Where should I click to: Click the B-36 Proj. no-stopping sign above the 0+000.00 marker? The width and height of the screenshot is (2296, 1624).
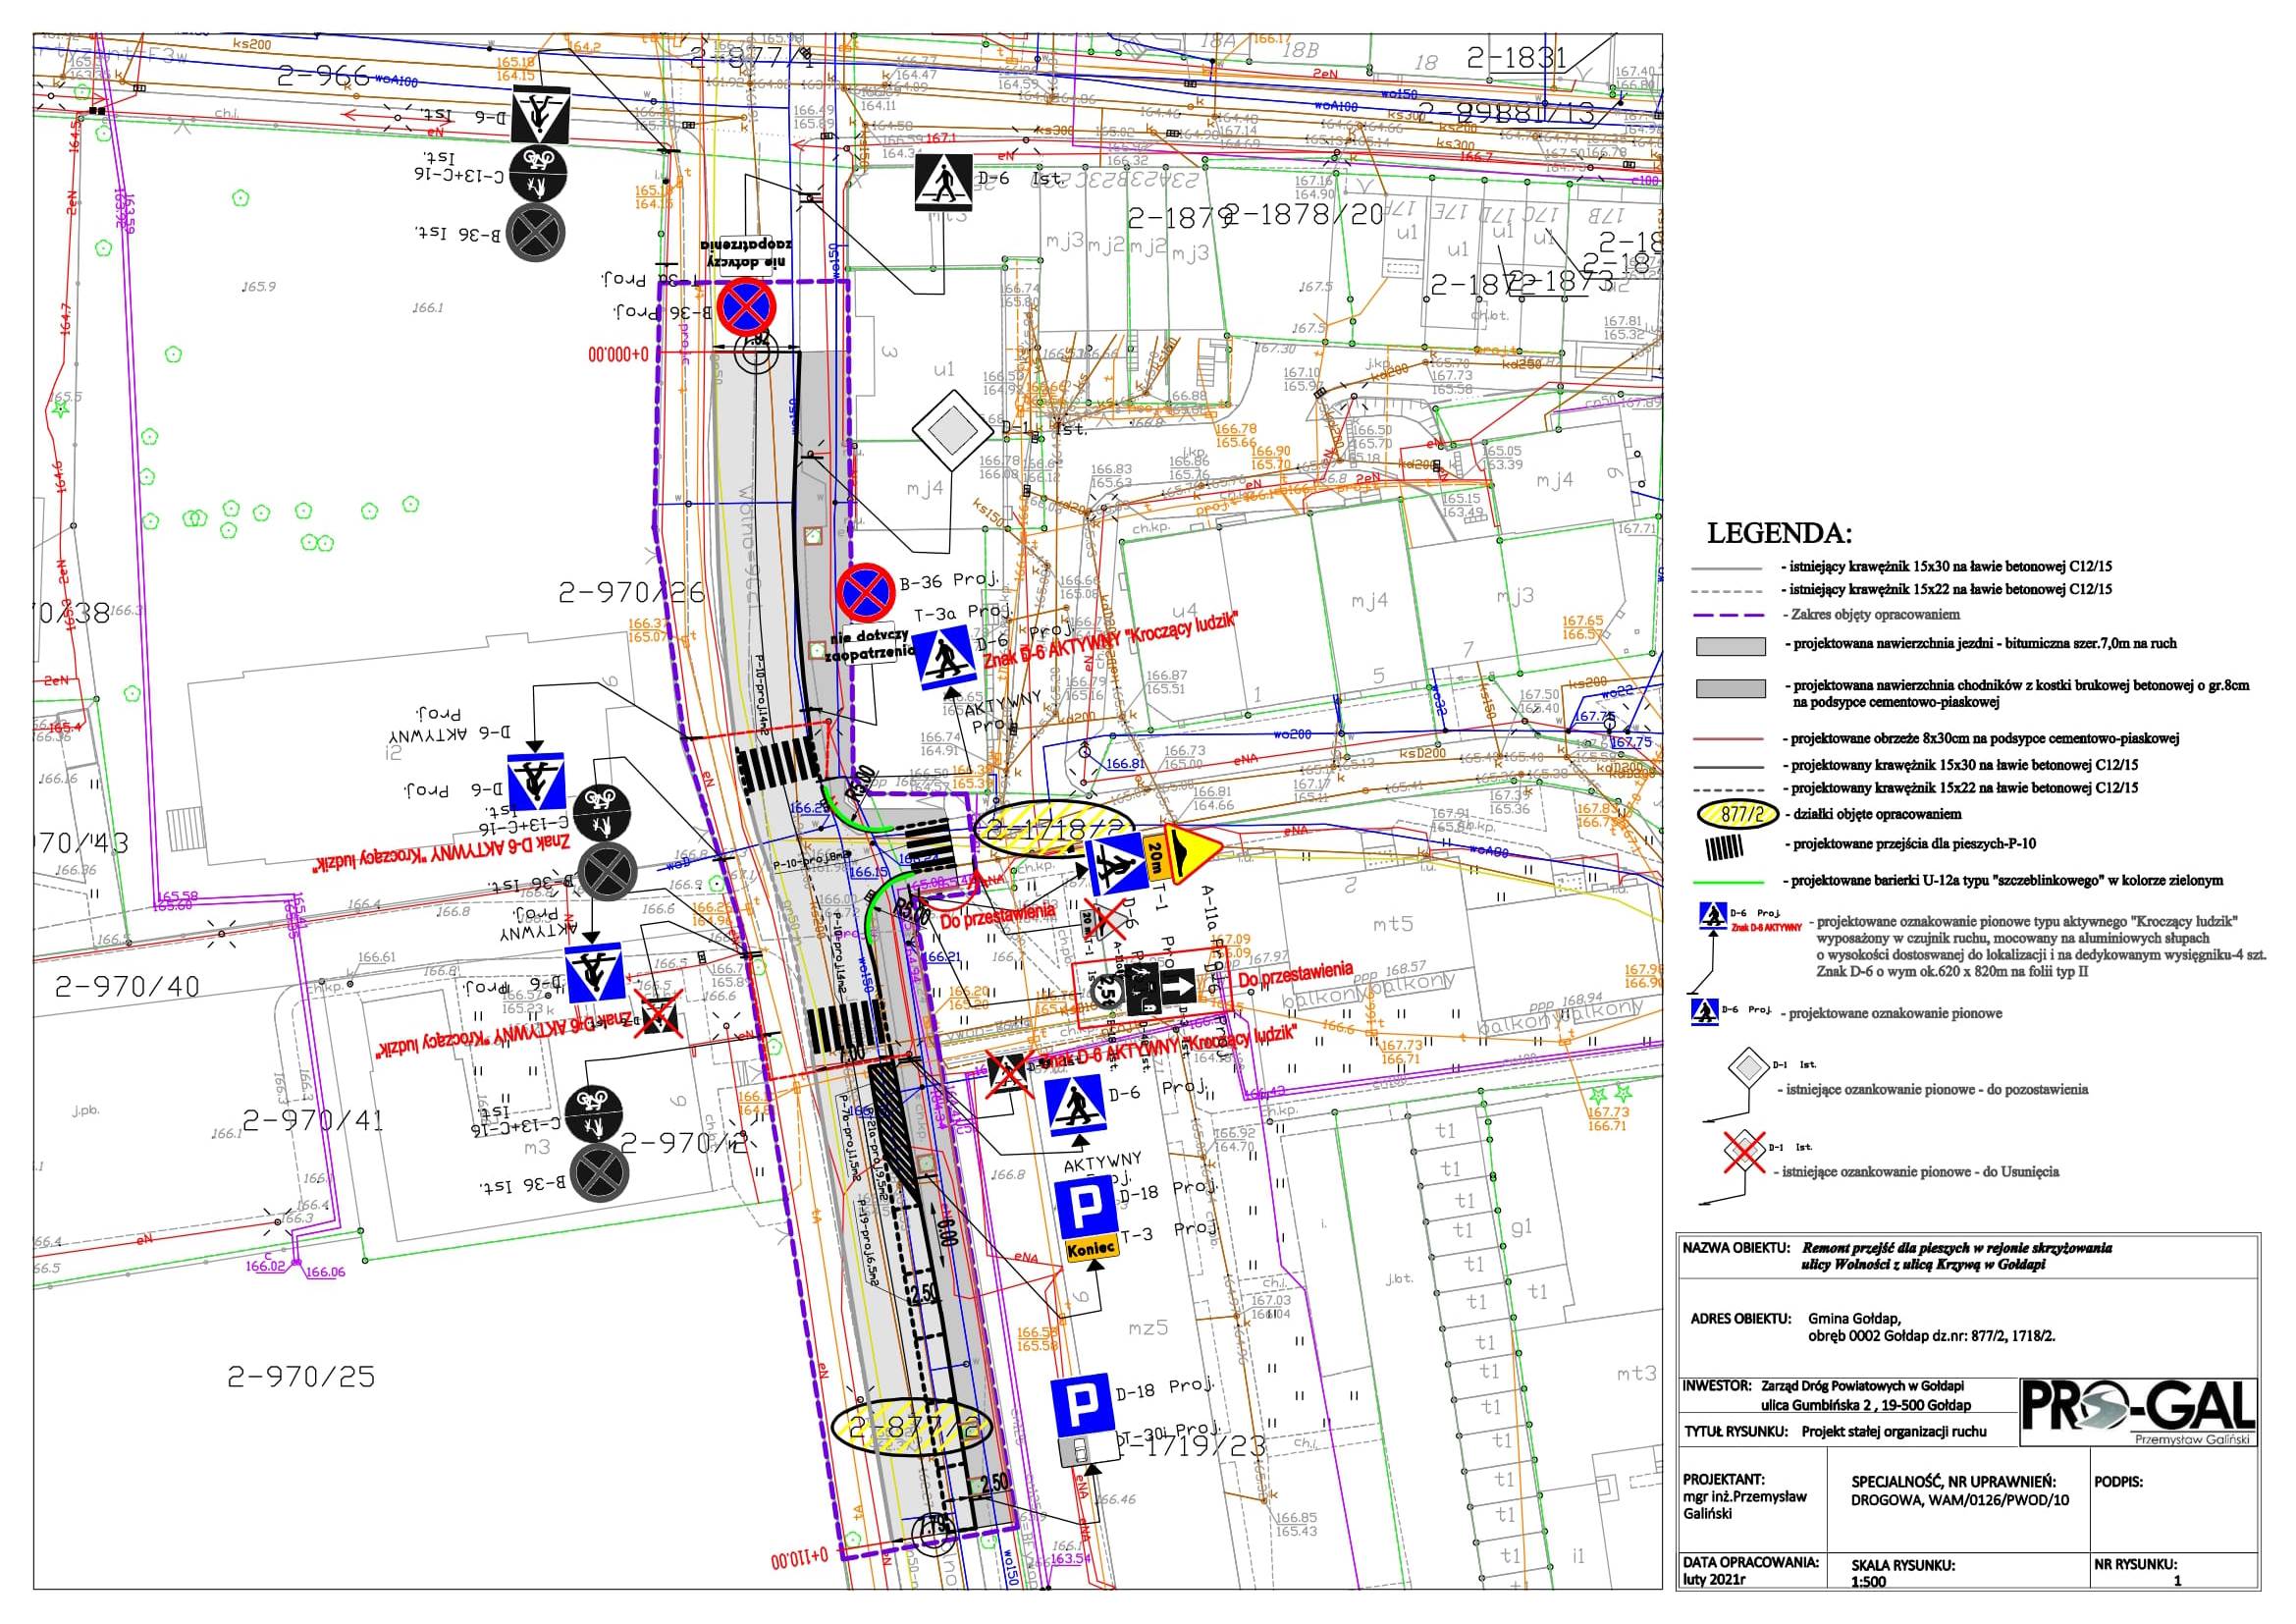click(746, 307)
